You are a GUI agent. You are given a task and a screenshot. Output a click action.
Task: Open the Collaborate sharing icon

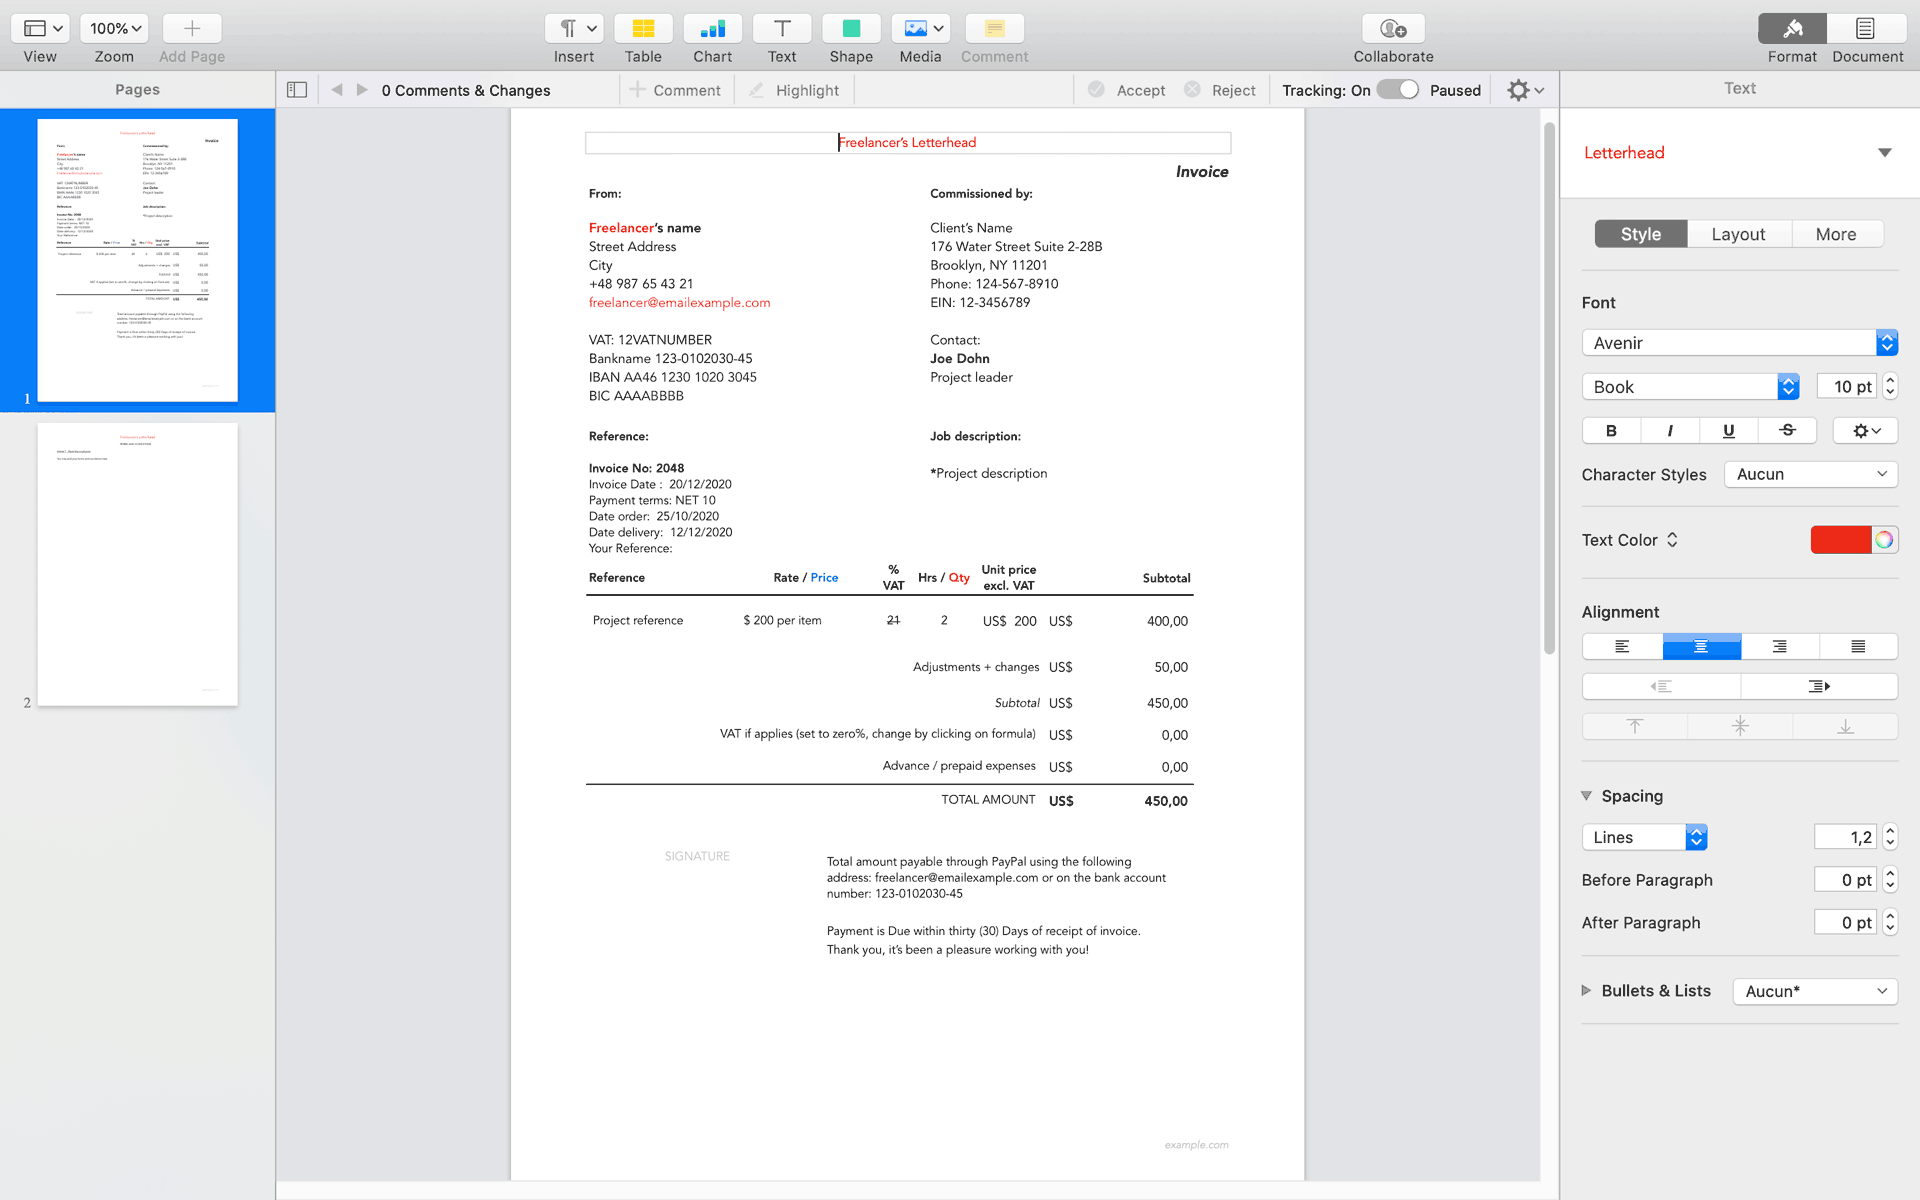click(1393, 29)
